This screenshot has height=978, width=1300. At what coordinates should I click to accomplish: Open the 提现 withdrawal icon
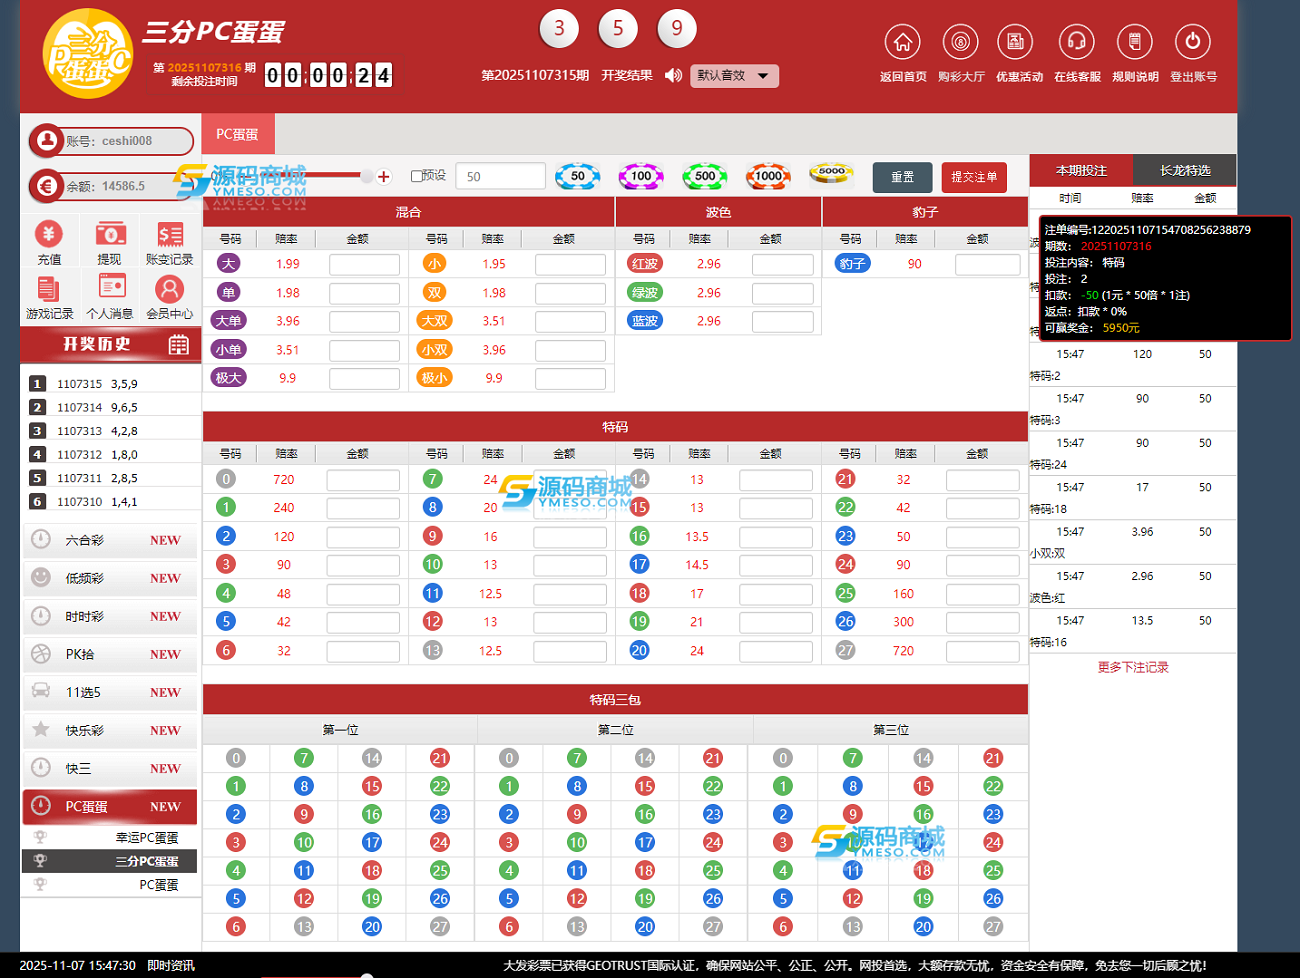[109, 235]
